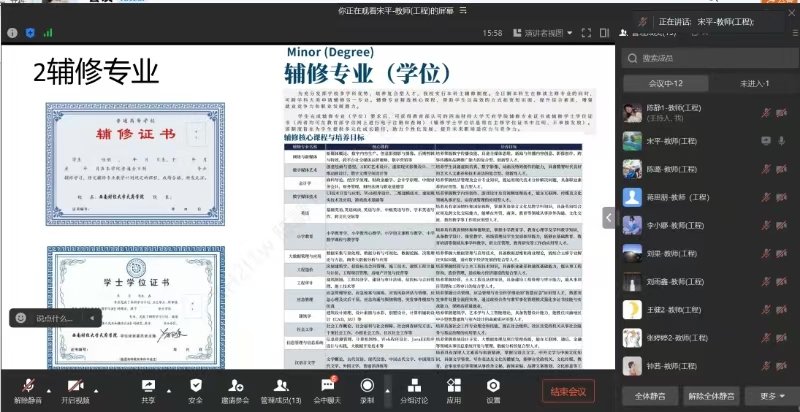Image resolution: width=800 pixels, height=412 pixels.
Task: Open the 应用 apps icon
Action: (x=454, y=385)
